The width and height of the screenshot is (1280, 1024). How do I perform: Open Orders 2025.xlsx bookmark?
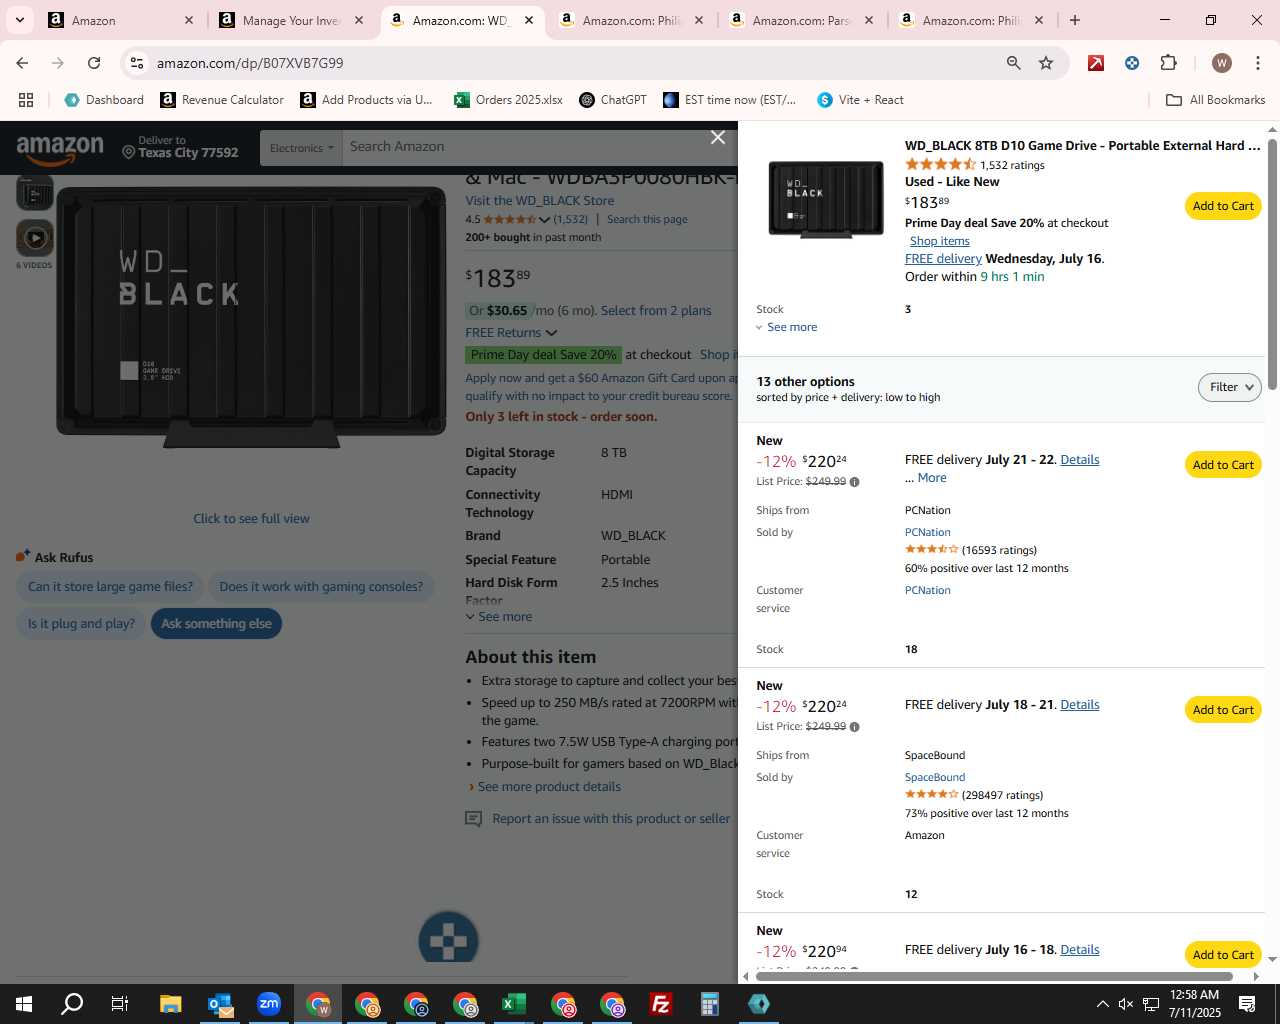pos(508,100)
